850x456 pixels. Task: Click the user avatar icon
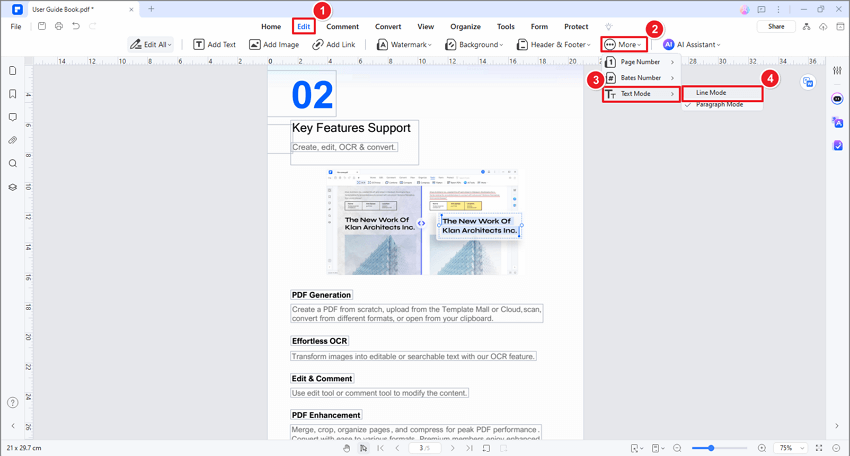(745, 10)
